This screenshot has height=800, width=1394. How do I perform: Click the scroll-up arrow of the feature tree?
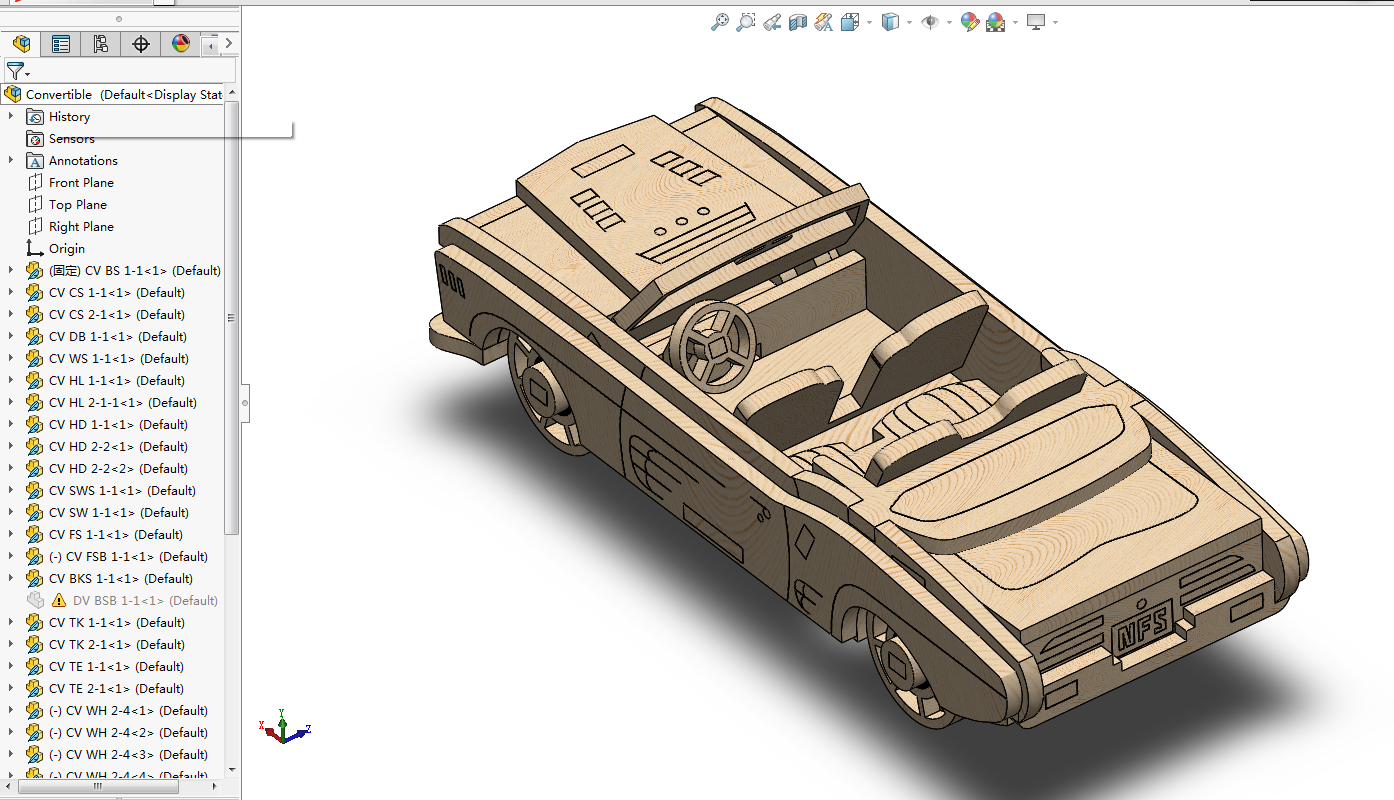[x=232, y=93]
